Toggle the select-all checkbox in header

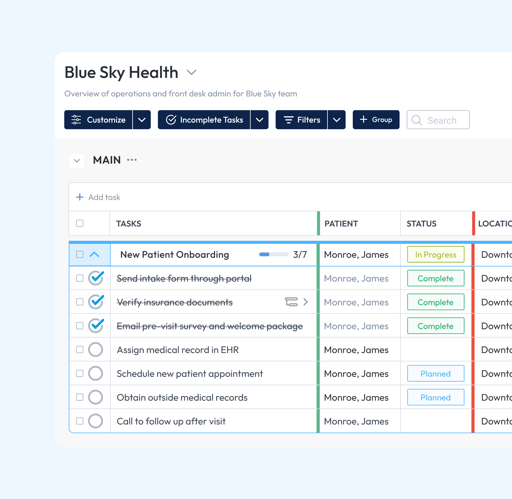80,223
